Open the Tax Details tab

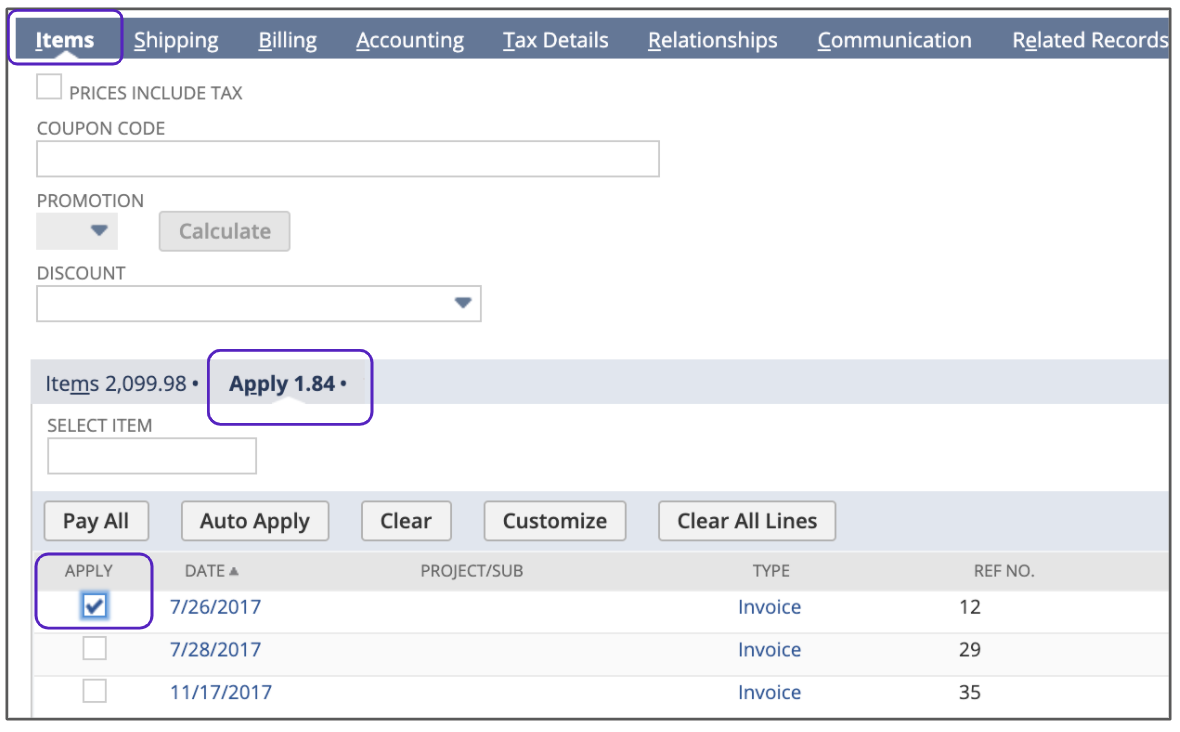click(x=555, y=41)
